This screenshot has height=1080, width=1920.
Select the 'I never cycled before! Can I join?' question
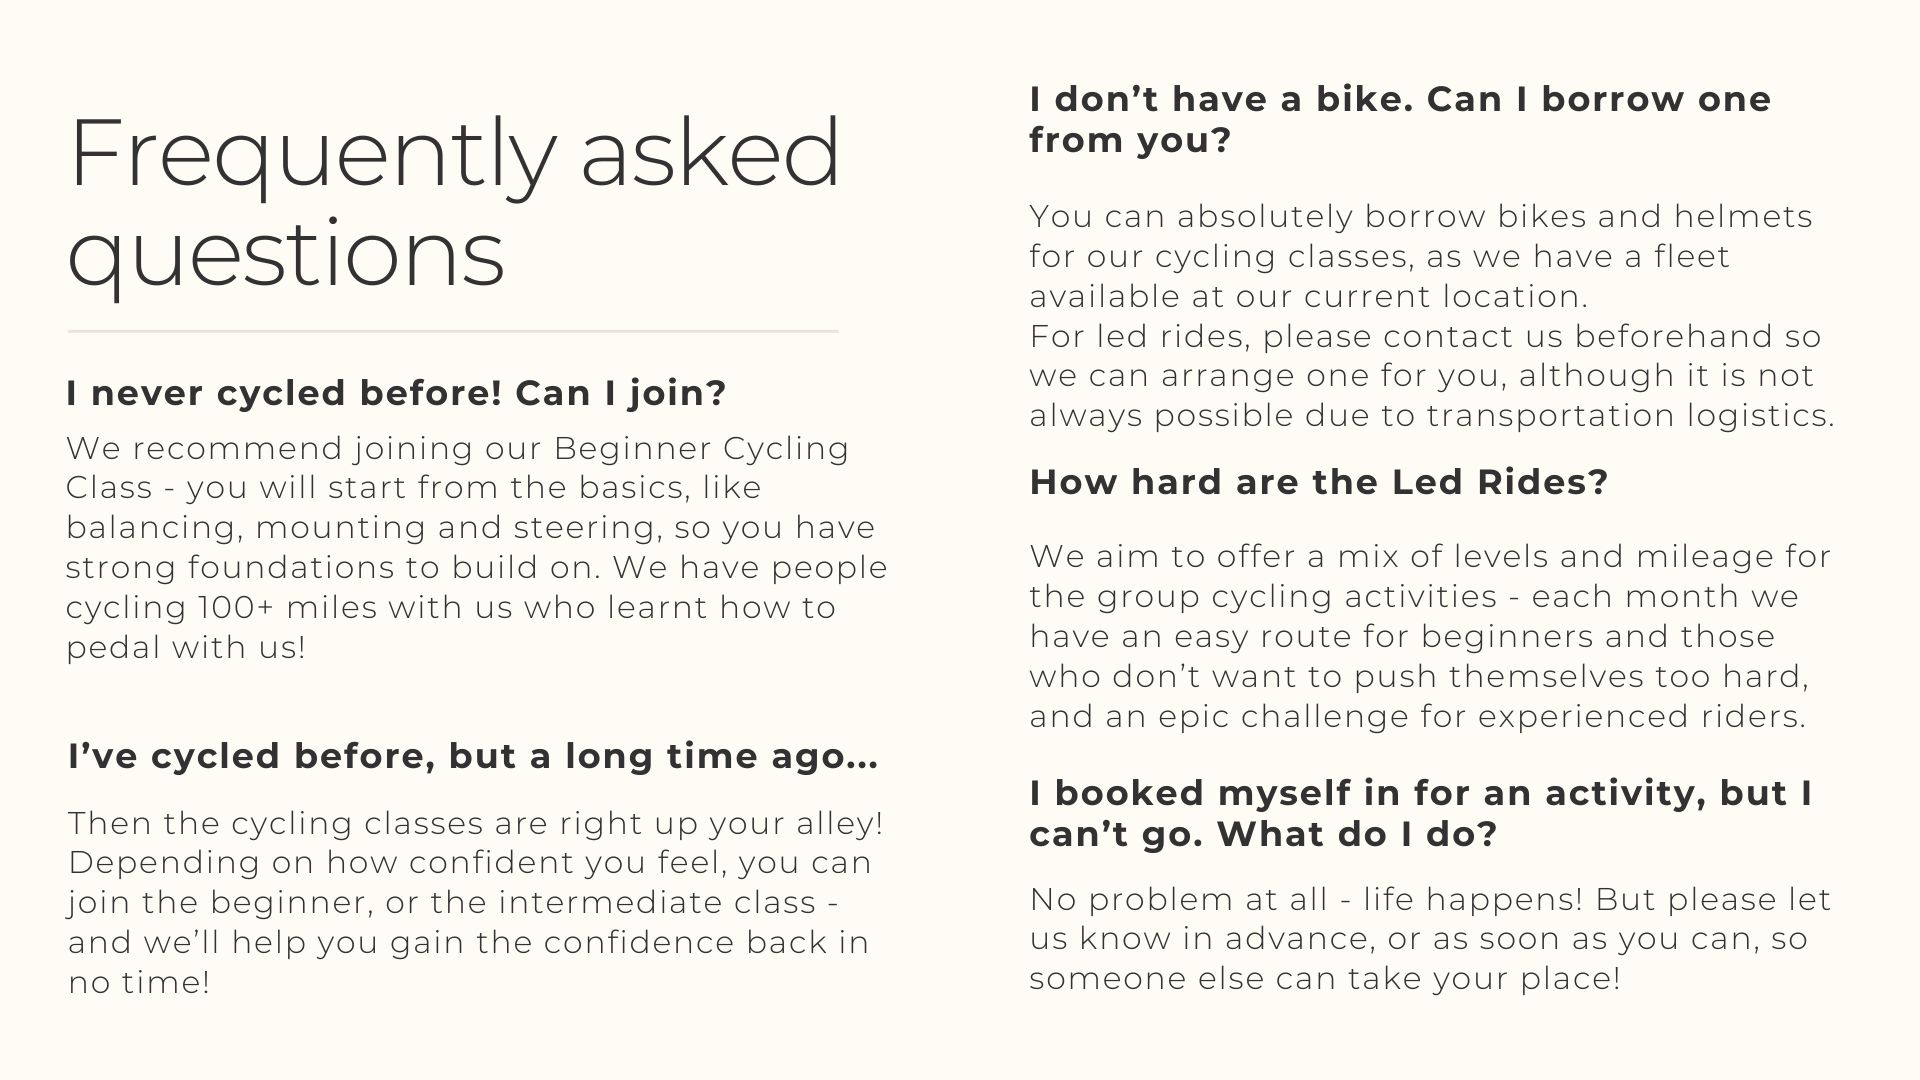[x=396, y=393]
